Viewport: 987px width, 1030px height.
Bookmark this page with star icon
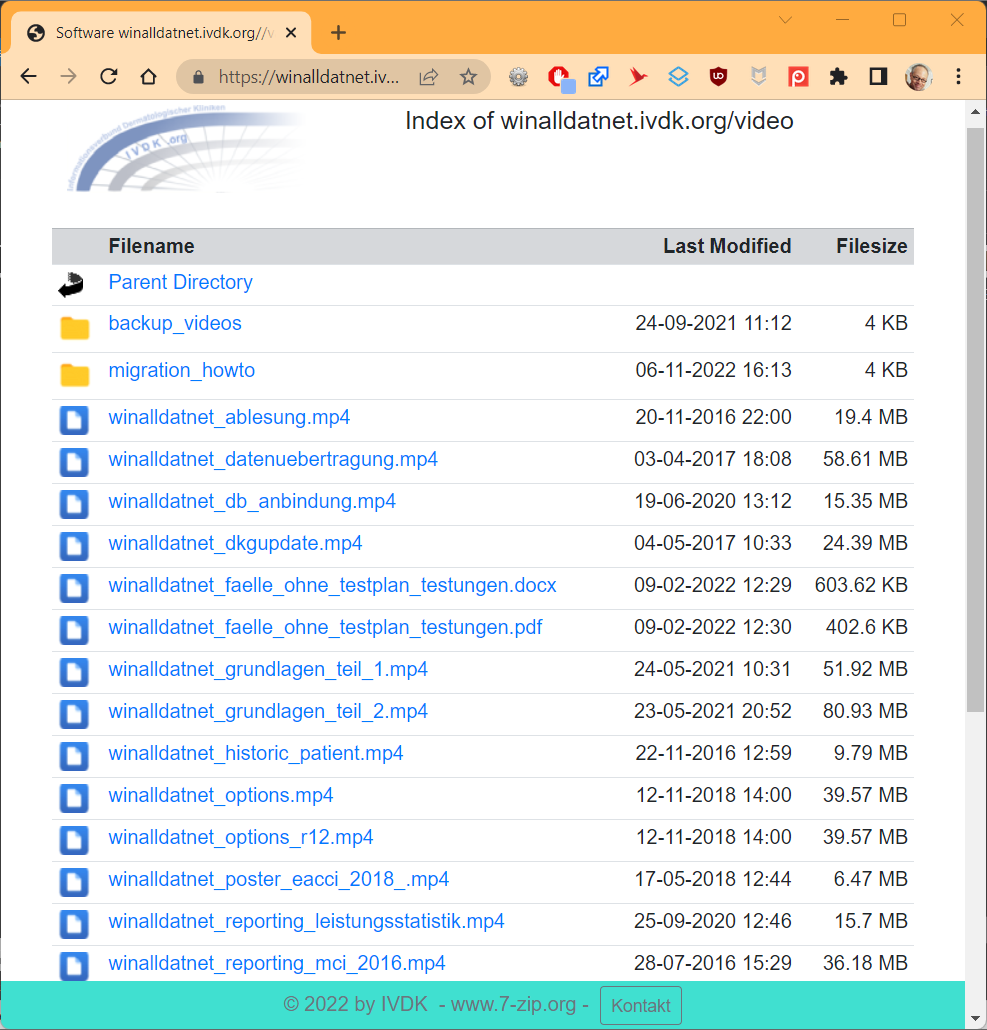(x=468, y=77)
